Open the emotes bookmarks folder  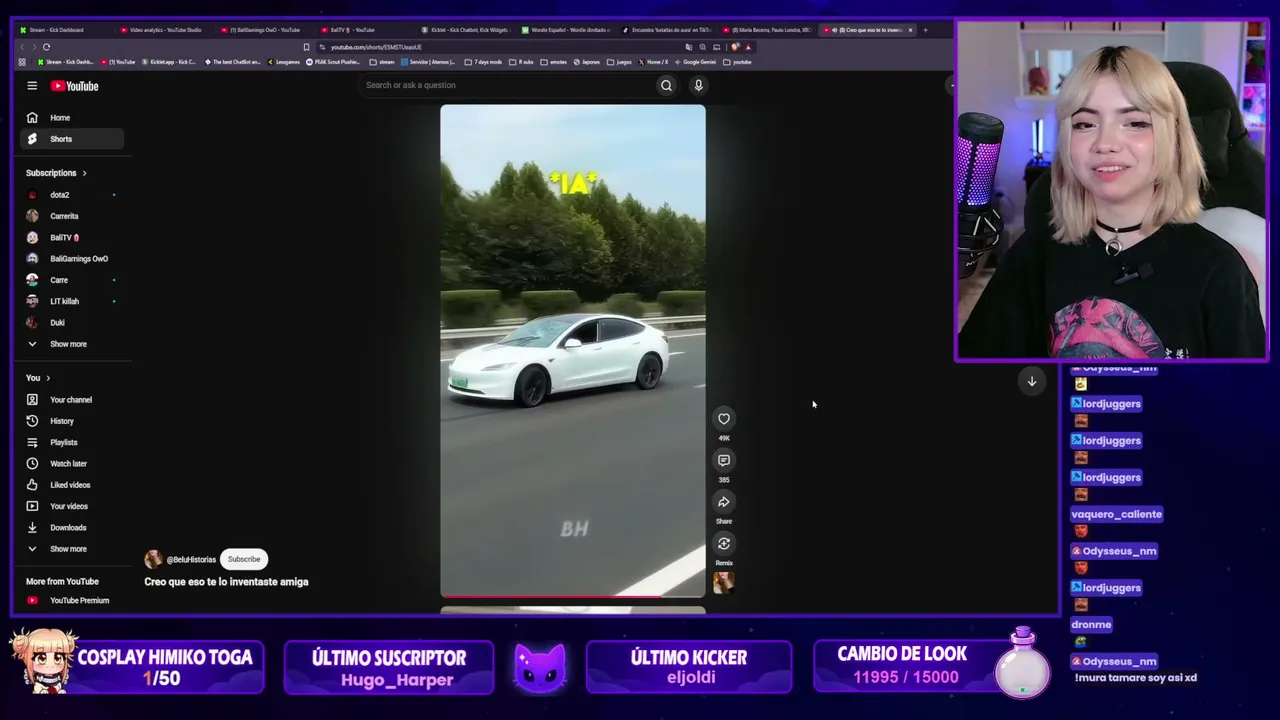[x=554, y=62]
